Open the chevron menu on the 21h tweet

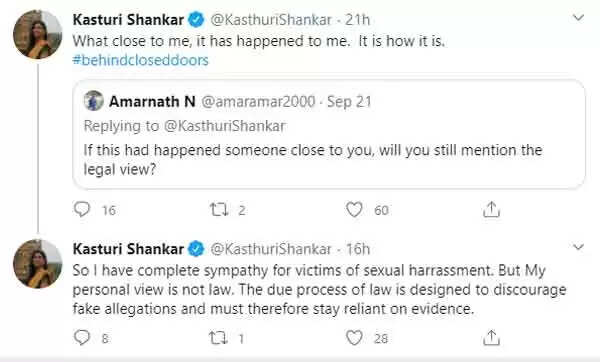point(578,18)
